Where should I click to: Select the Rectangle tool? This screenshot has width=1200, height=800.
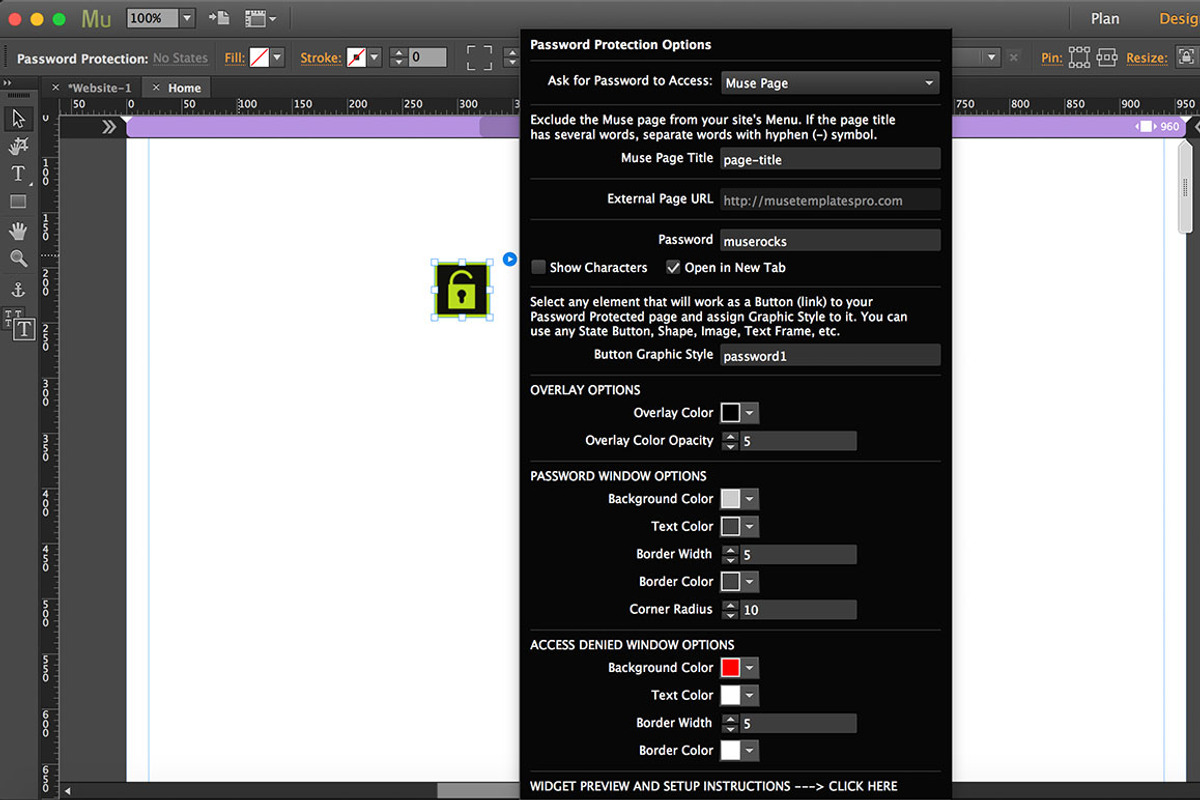[18, 202]
